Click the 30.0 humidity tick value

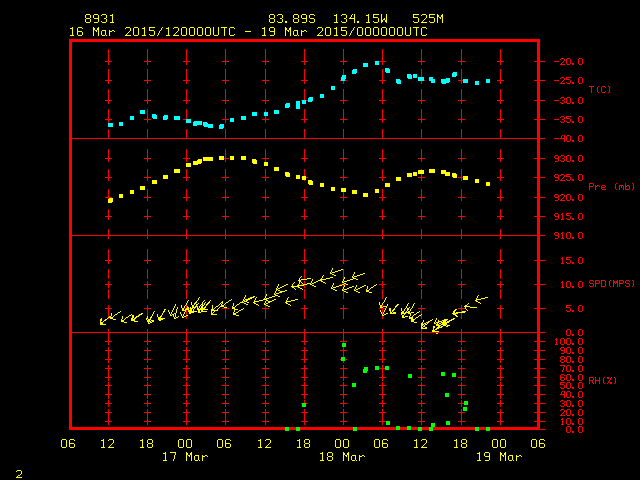point(572,404)
